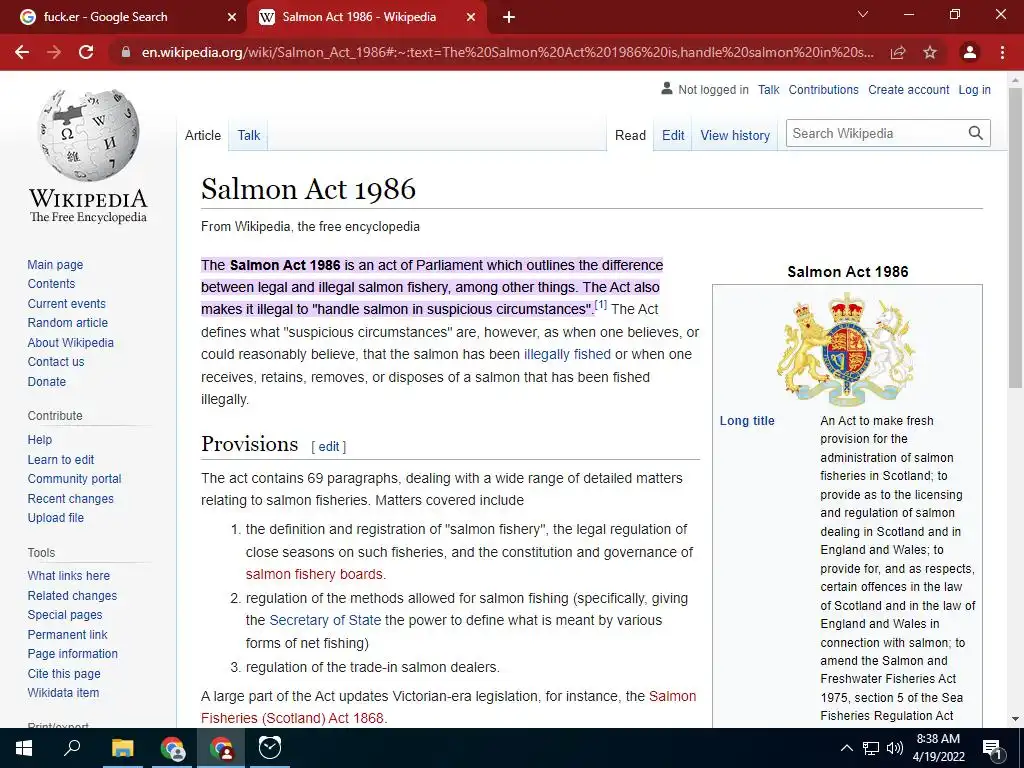Open a new tab with the plus button

pyautogui.click(x=509, y=17)
